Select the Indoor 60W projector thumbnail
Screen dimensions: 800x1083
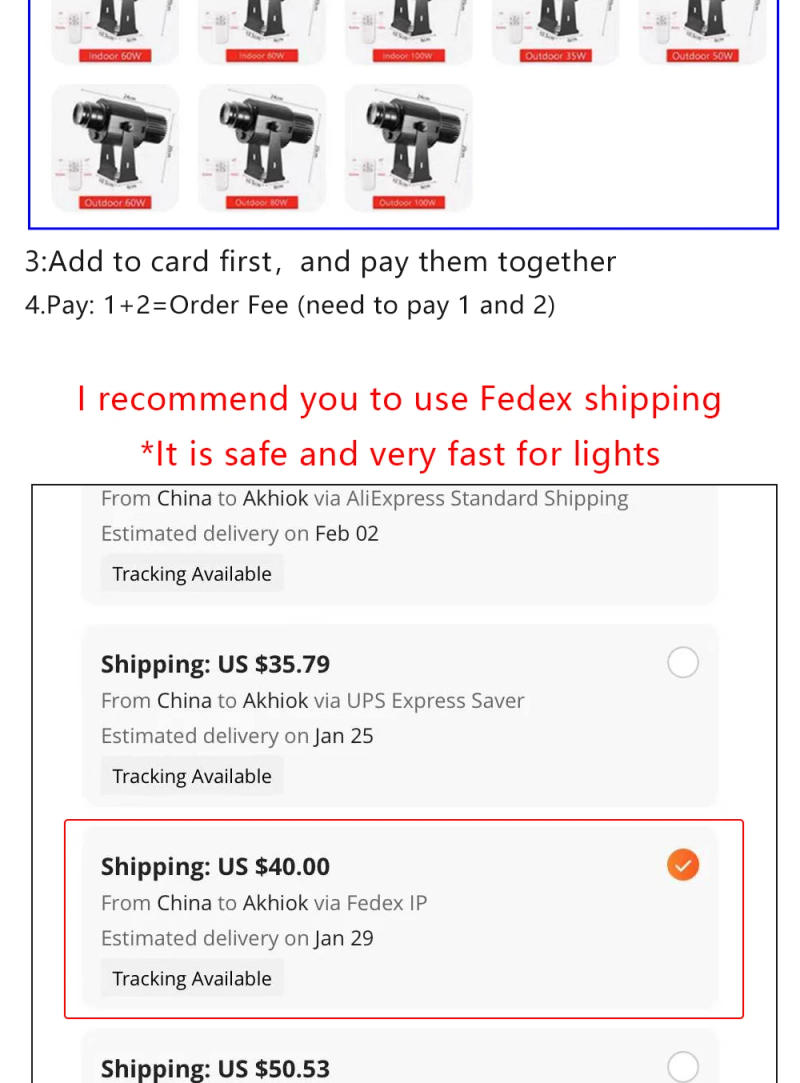click(115, 30)
